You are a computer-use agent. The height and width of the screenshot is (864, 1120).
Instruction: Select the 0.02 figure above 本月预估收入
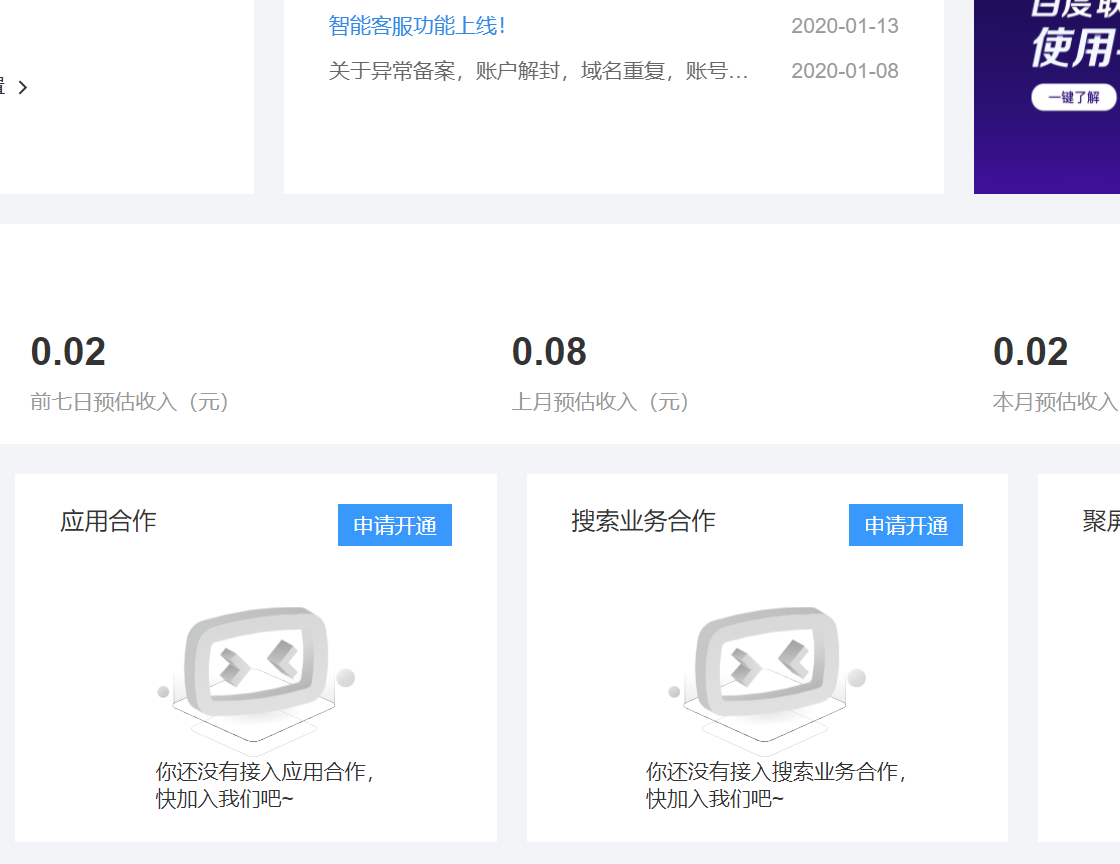tap(1030, 352)
